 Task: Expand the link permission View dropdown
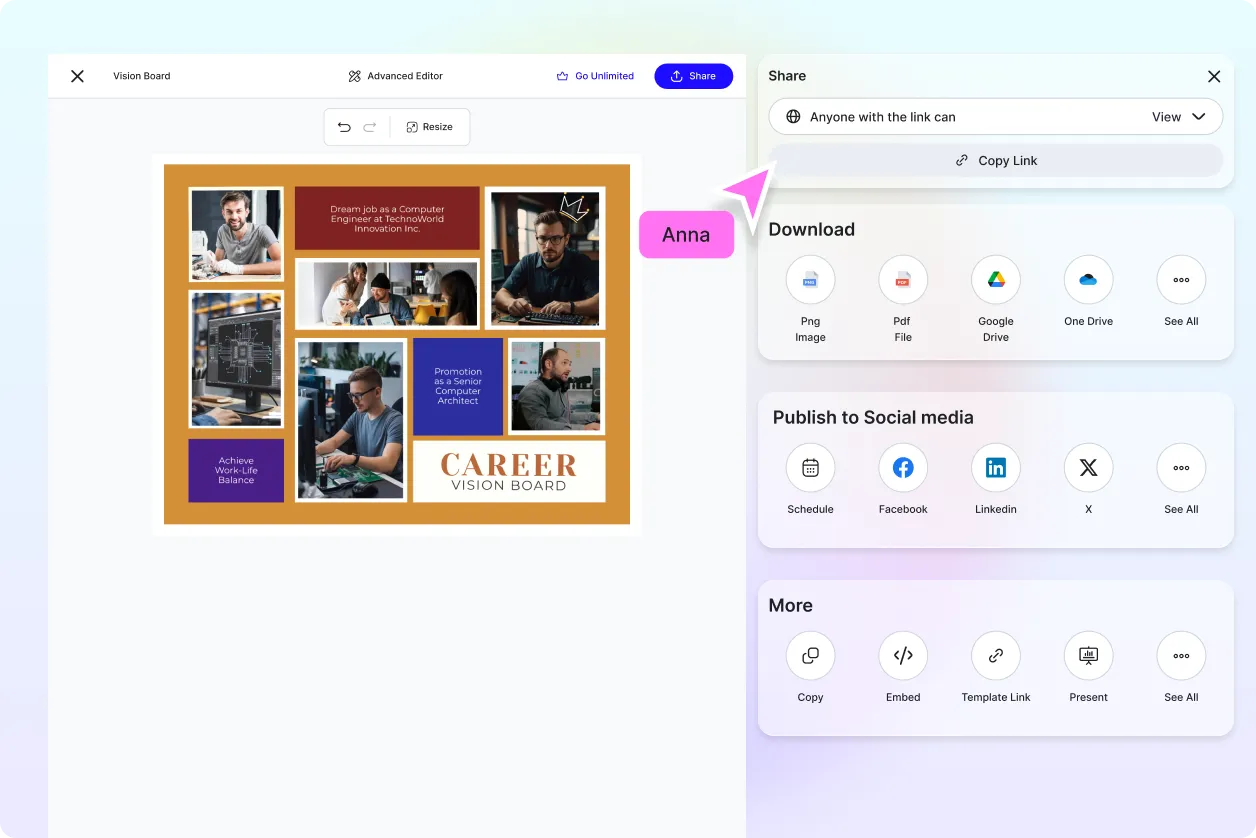[1179, 117]
